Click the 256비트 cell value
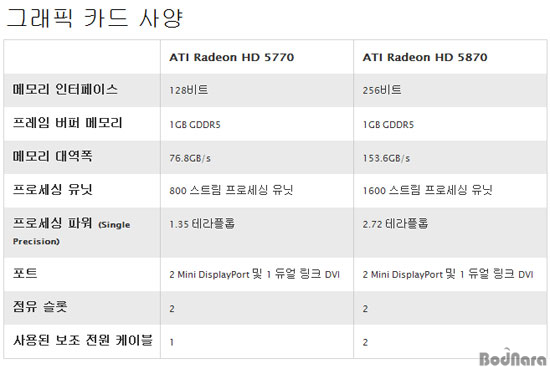 (x=382, y=90)
